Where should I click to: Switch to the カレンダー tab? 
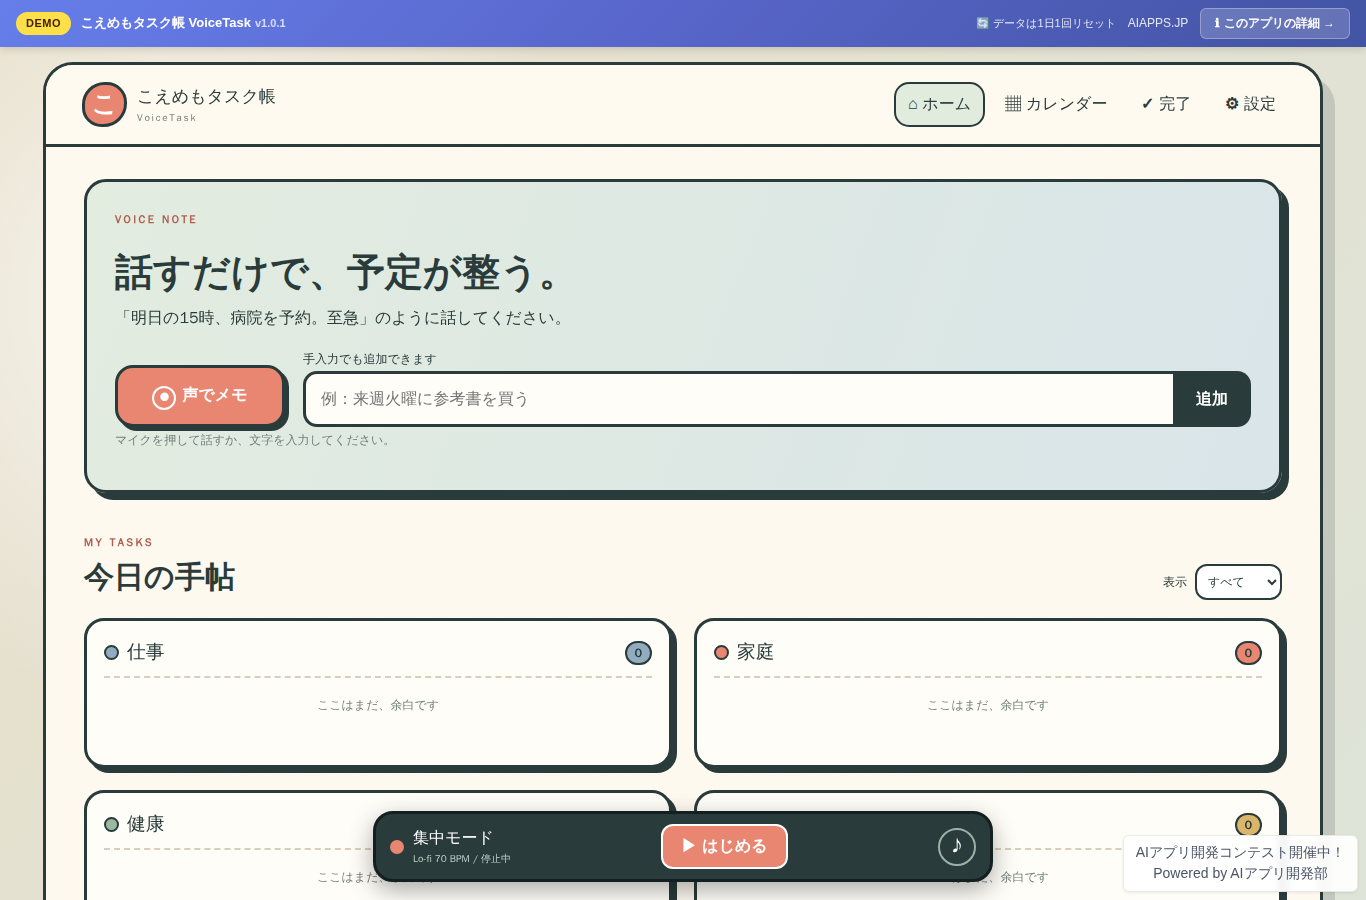click(1056, 104)
